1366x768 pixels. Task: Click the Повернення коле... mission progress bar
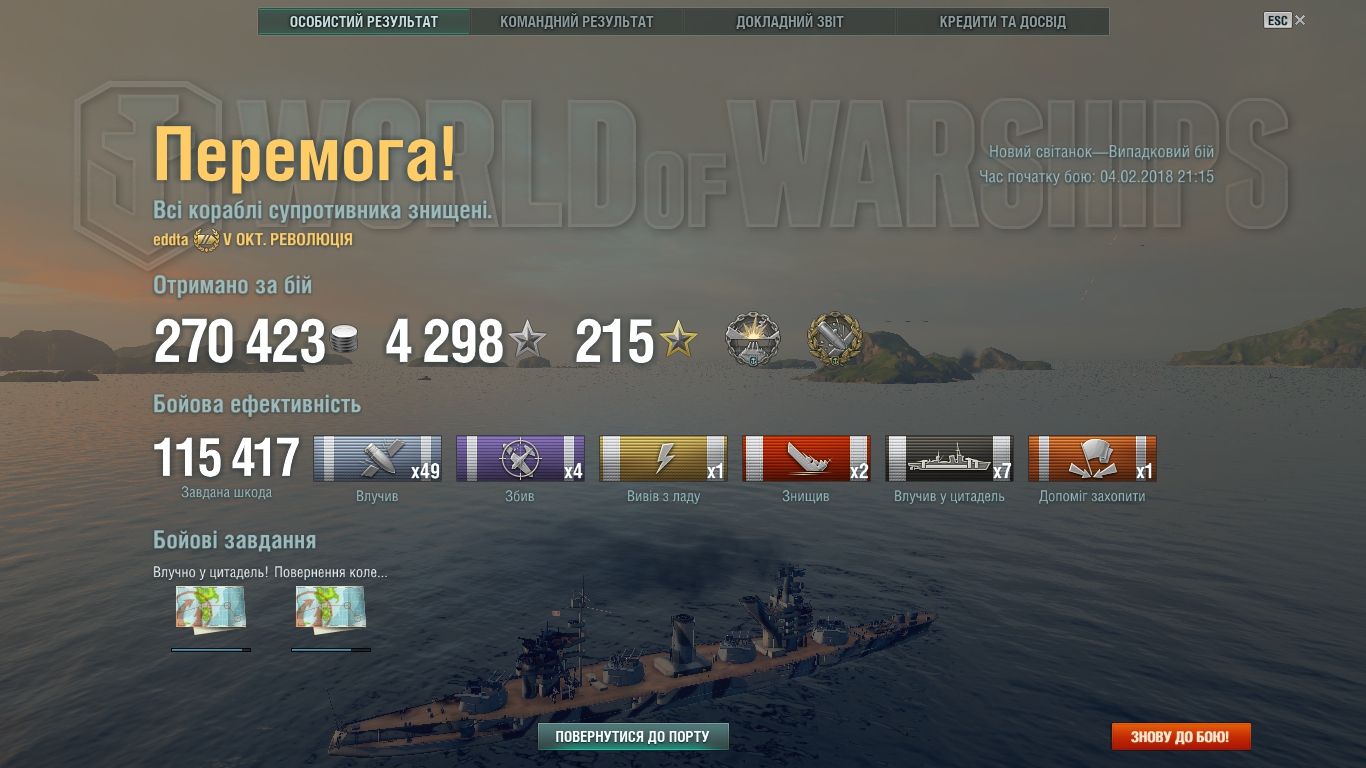[331, 650]
